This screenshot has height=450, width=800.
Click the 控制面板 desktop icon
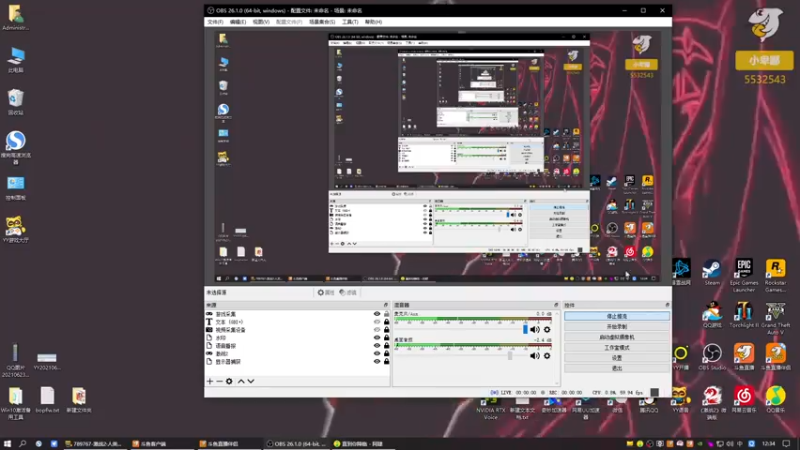[16, 187]
